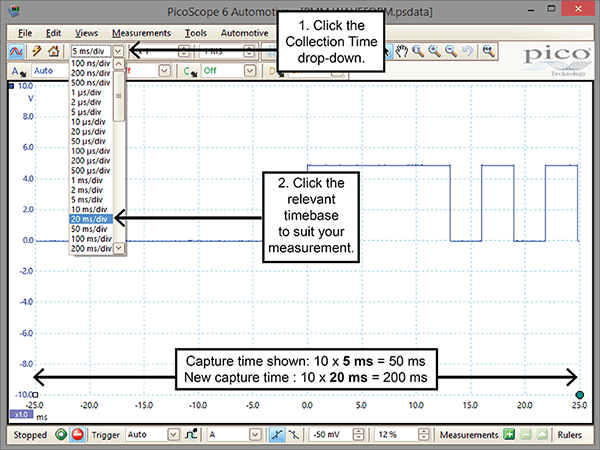600x450 pixels.
Task: Click the teal time ruler handle
Action: [579, 395]
